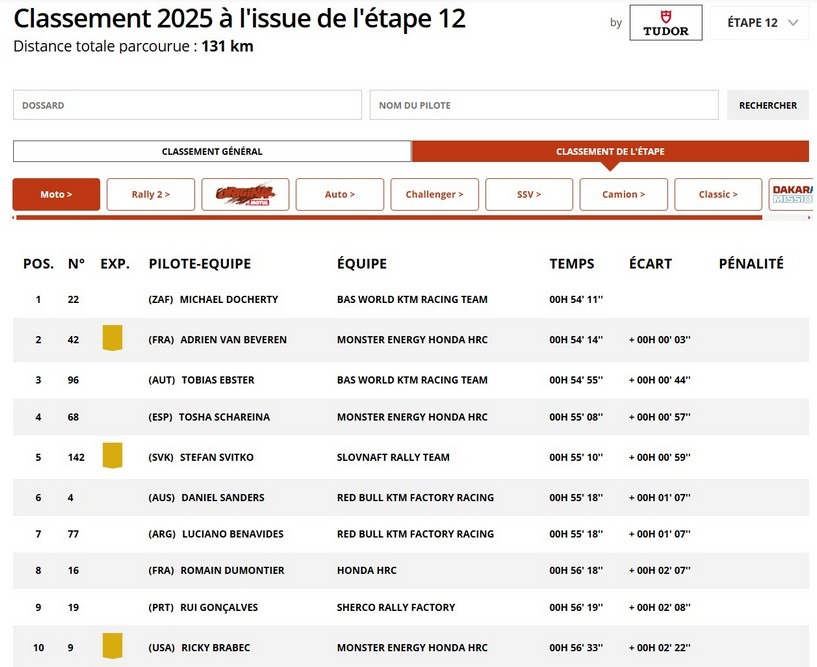The image size is (817, 667).
Task: Click the PÉNALITÉ column header
Action: coord(751,264)
